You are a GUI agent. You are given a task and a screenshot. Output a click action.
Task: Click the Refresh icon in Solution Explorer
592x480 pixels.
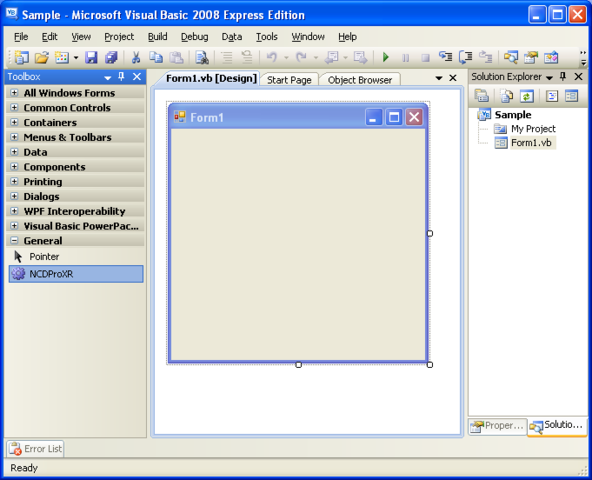[x=527, y=96]
